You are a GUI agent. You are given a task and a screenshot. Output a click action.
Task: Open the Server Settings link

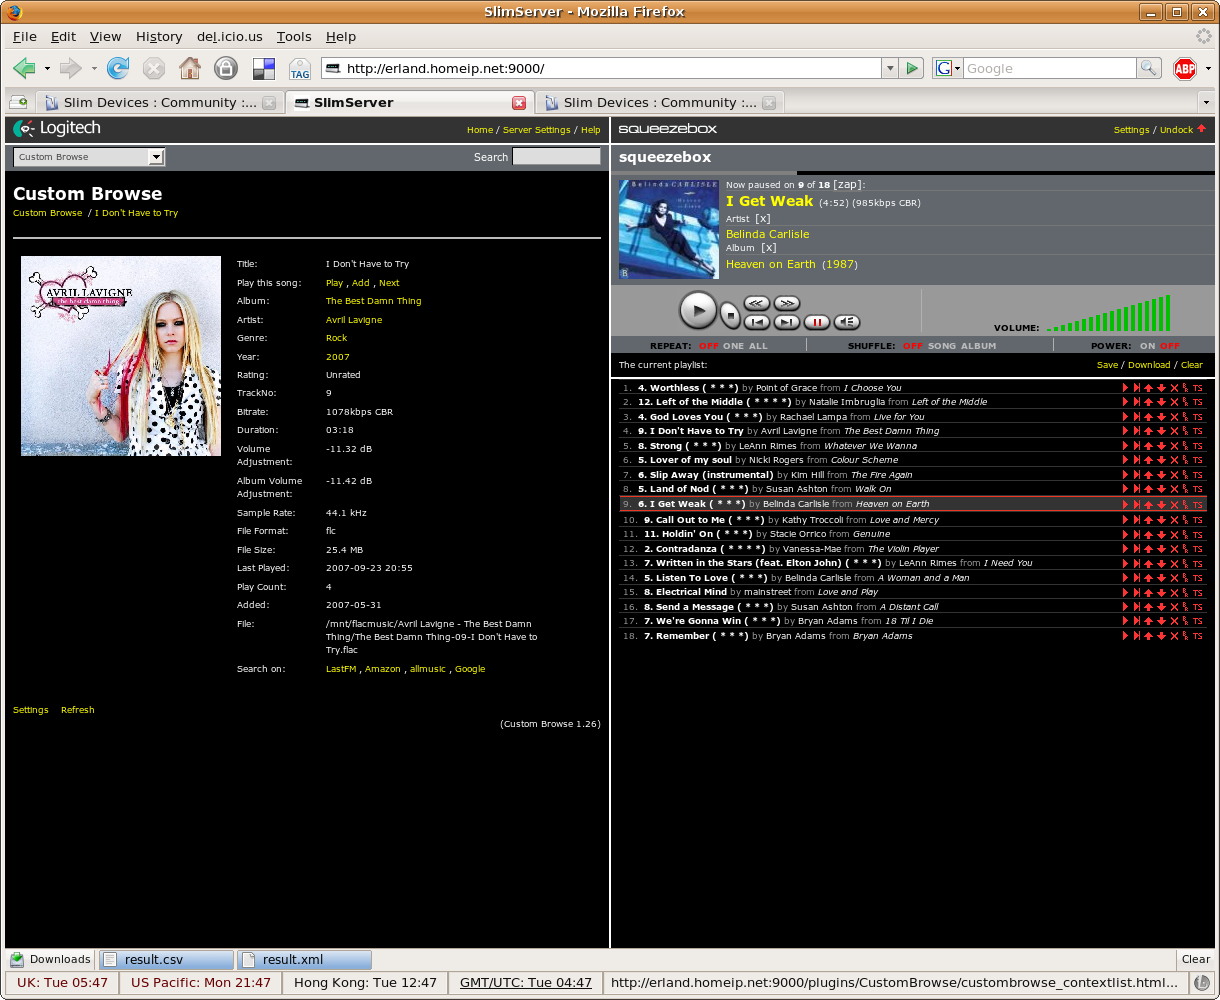(x=536, y=130)
